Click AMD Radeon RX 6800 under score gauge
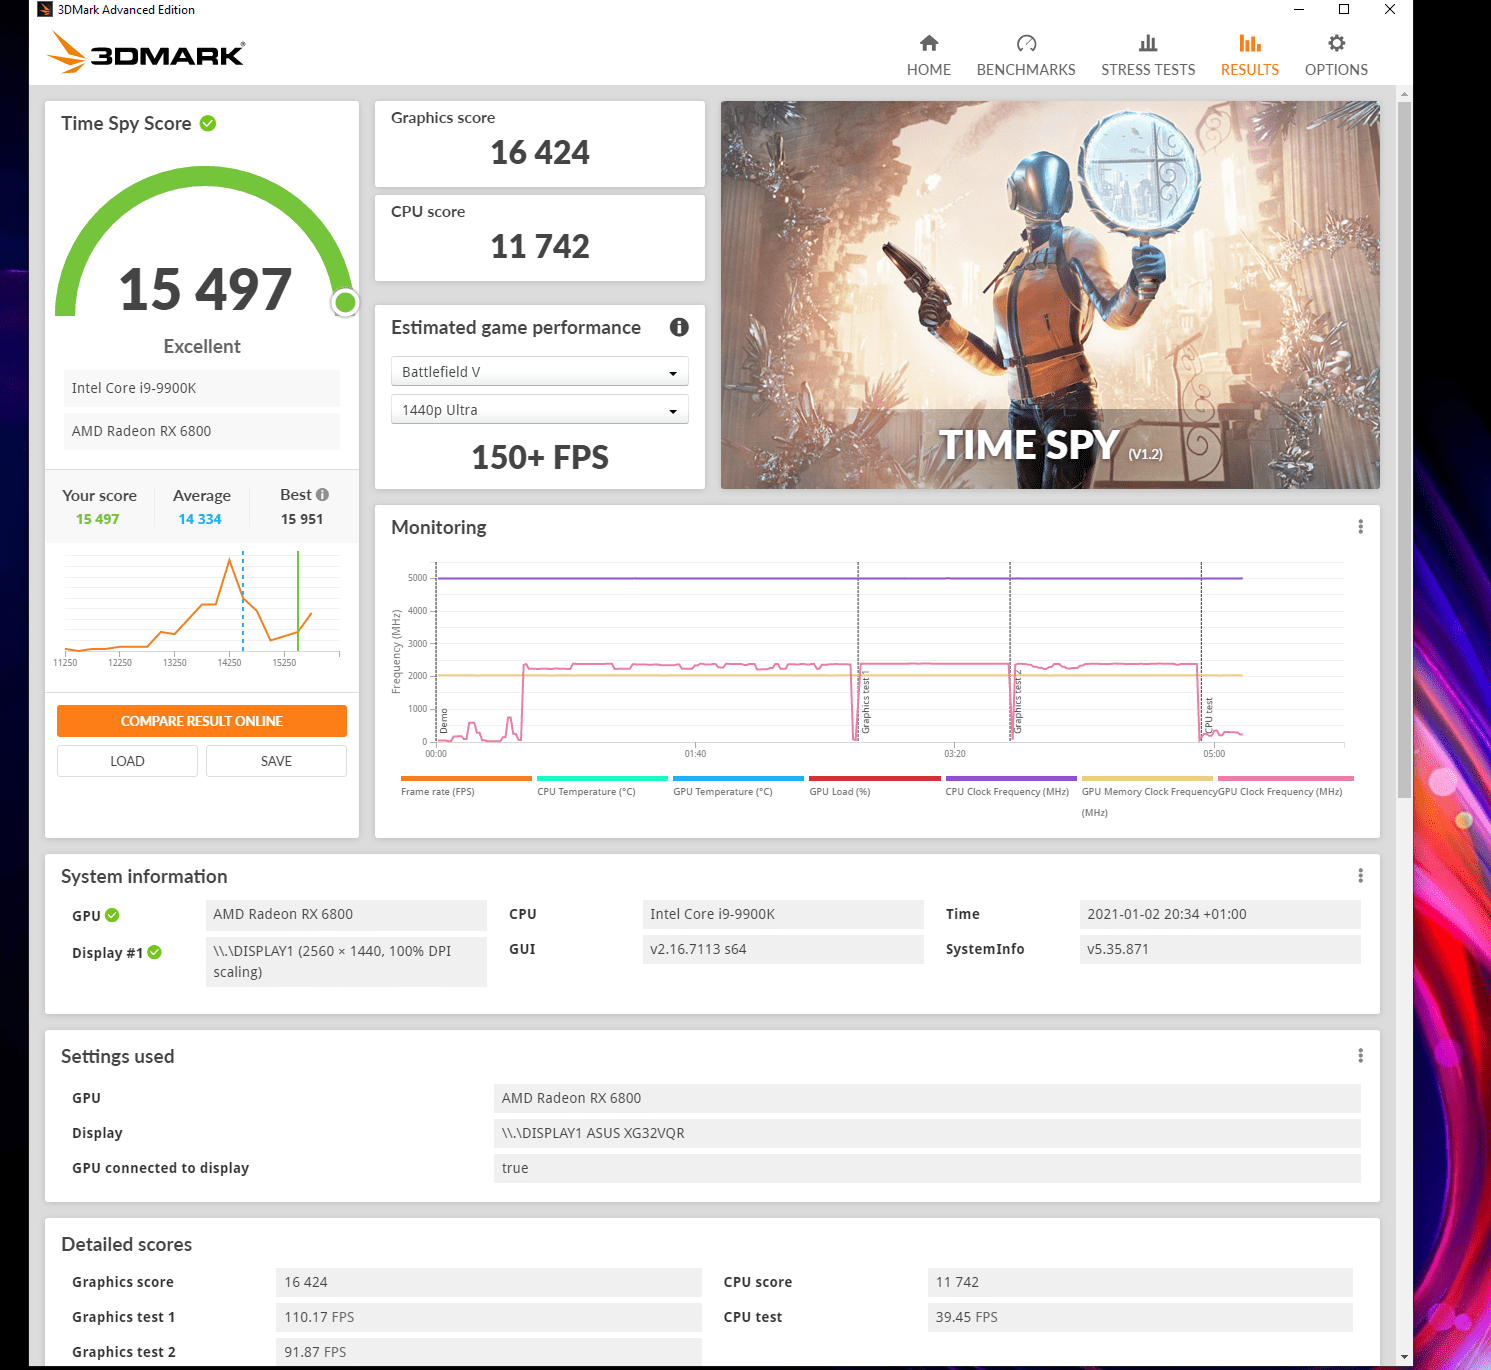Screen dimensions: 1491x1370 [202, 431]
